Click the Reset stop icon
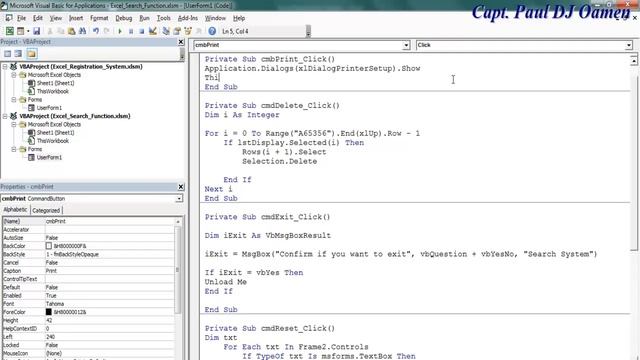The image size is (640, 360). coord(141,31)
